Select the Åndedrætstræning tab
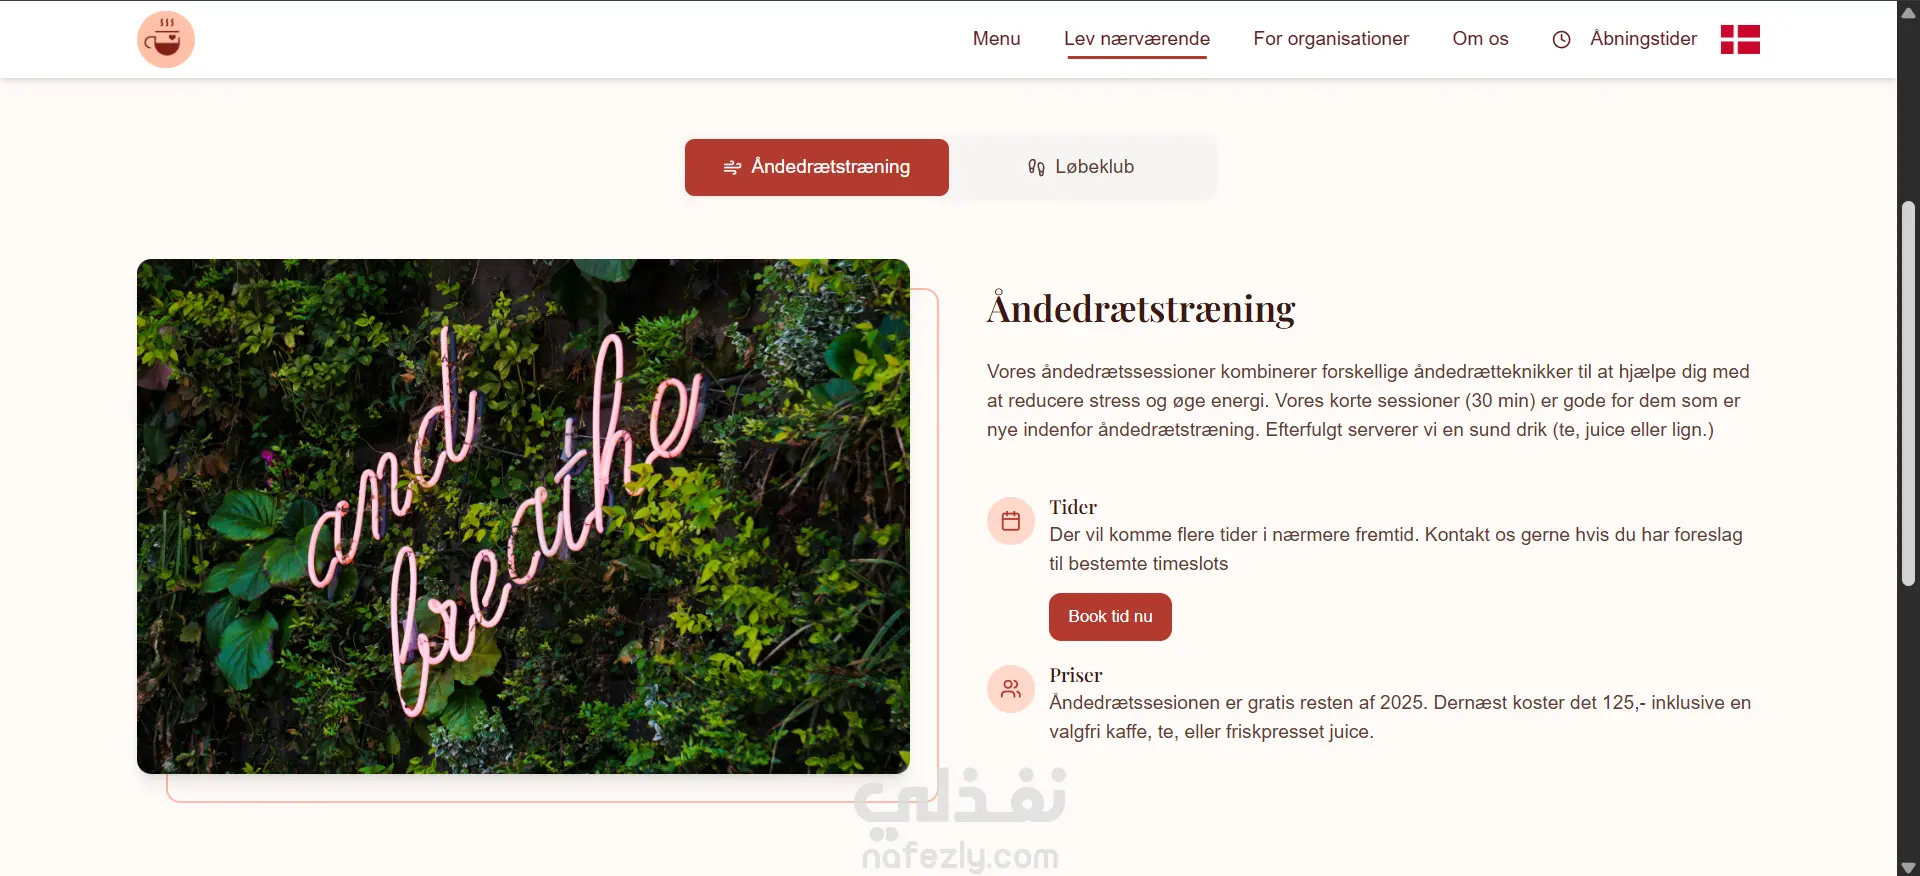Screen dimensions: 1920x876 (817, 167)
